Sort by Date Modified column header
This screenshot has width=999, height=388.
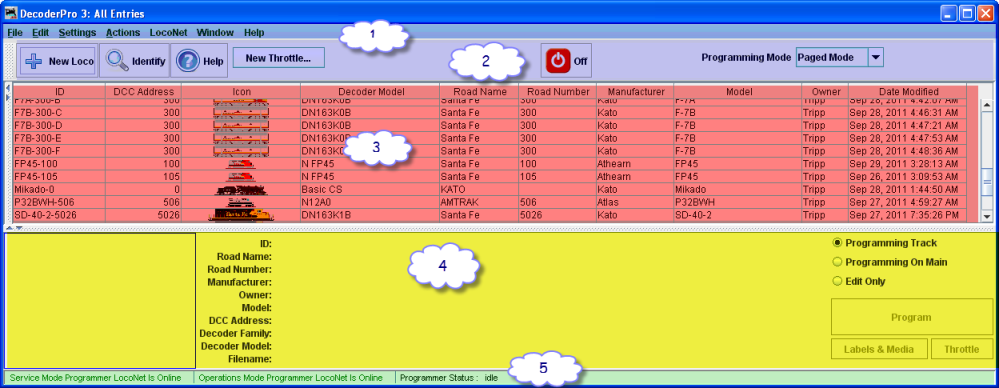[x=908, y=92]
